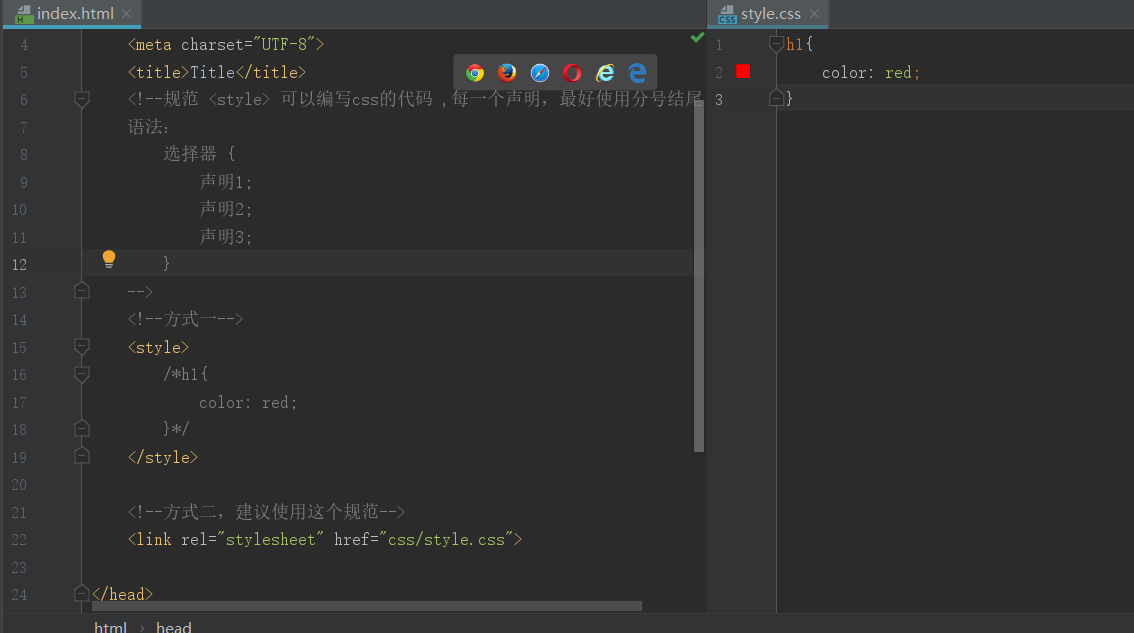Image resolution: width=1134 pixels, height=633 pixels.
Task: Close the style.css tab
Action: pos(814,14)
